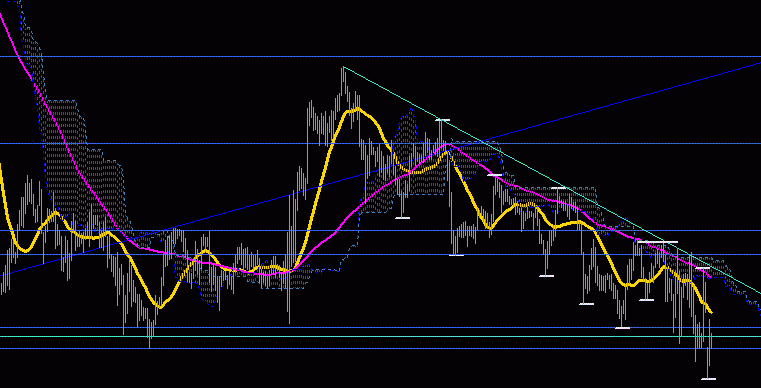
Task: Select the lowest white marker at bottom right
Action: [709, 378]
